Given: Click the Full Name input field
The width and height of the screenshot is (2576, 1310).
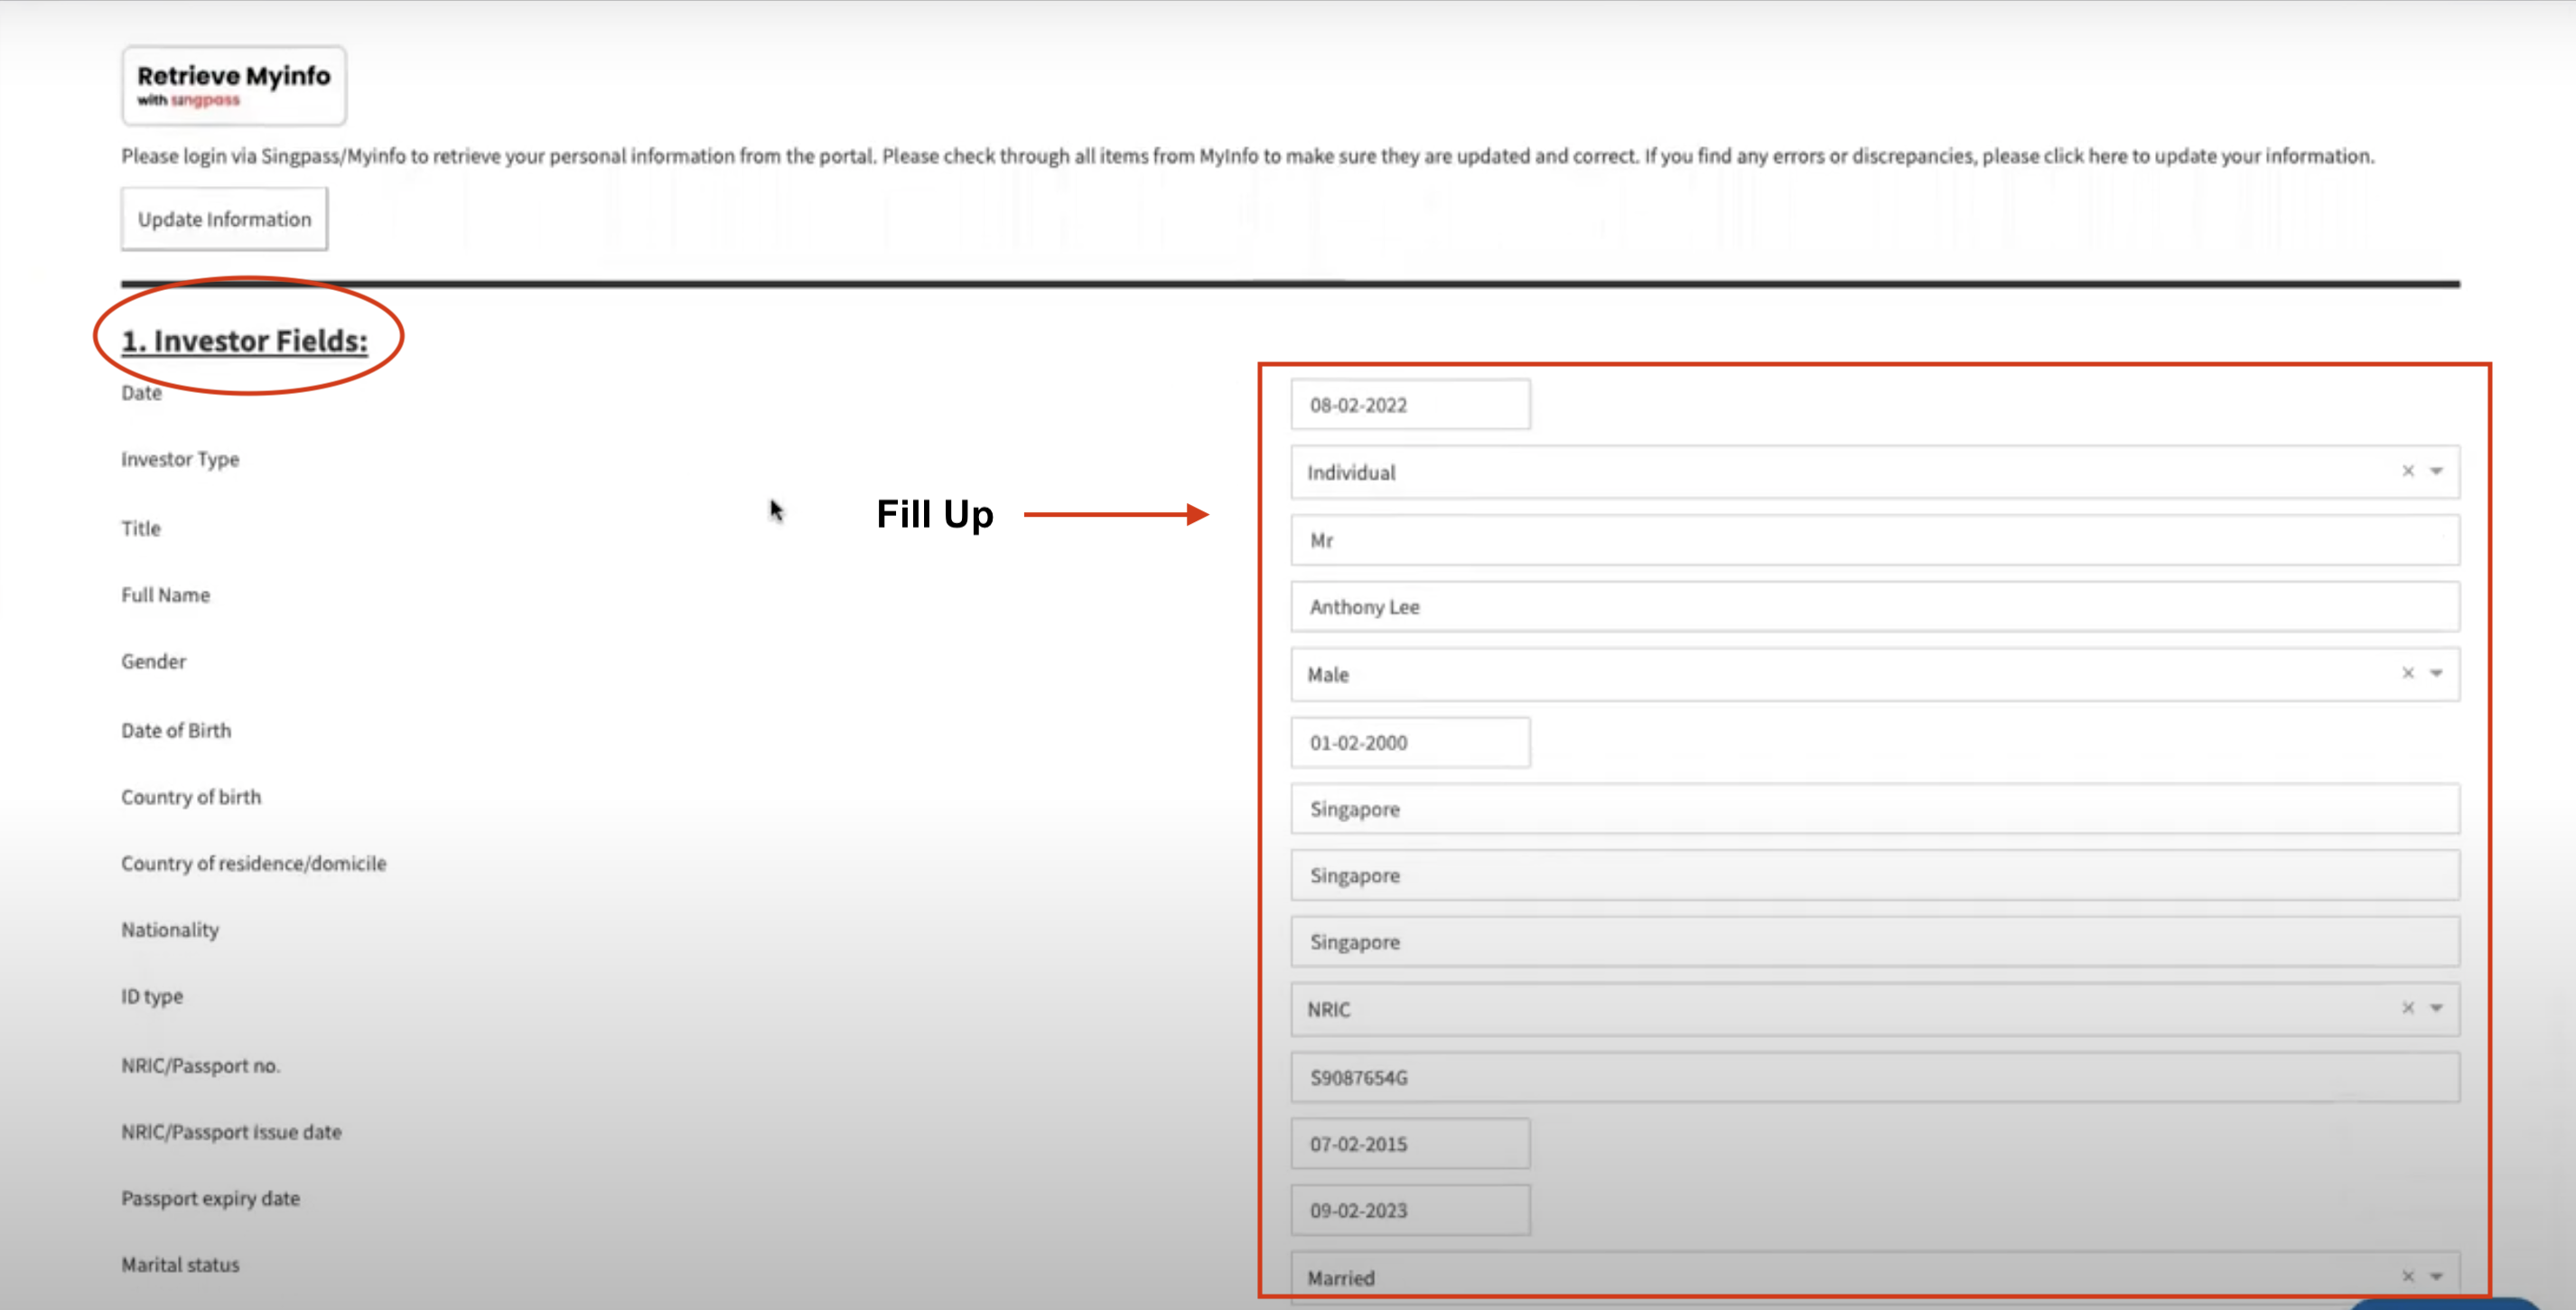Looking at the screenshot, I should point(1871,605).
